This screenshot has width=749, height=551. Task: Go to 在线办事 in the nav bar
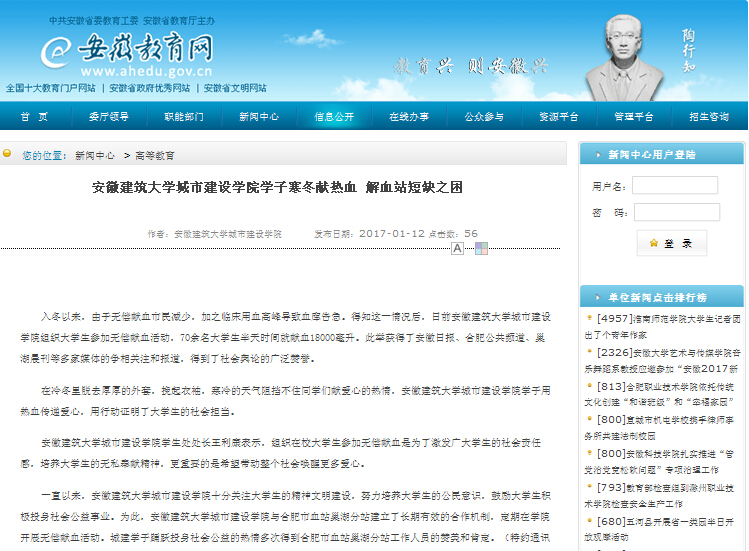pos(409,117)
